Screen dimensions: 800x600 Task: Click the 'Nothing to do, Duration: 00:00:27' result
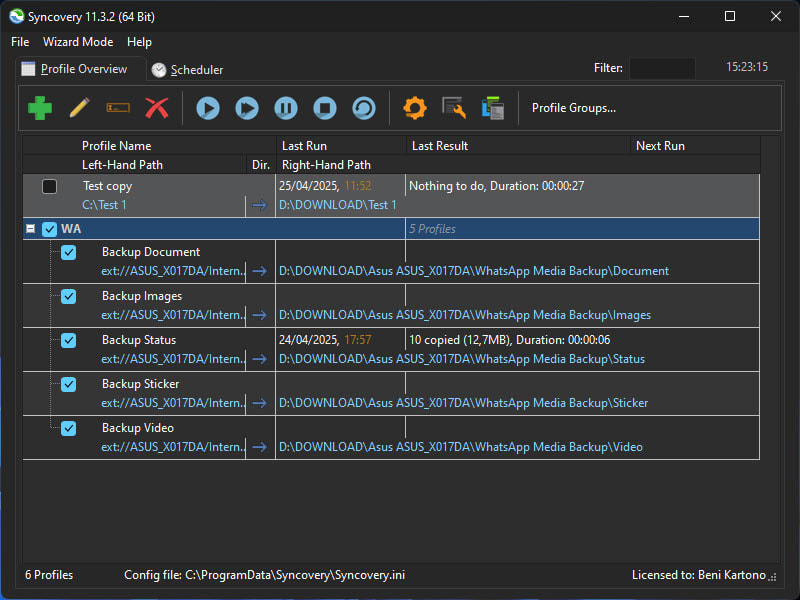496,186
